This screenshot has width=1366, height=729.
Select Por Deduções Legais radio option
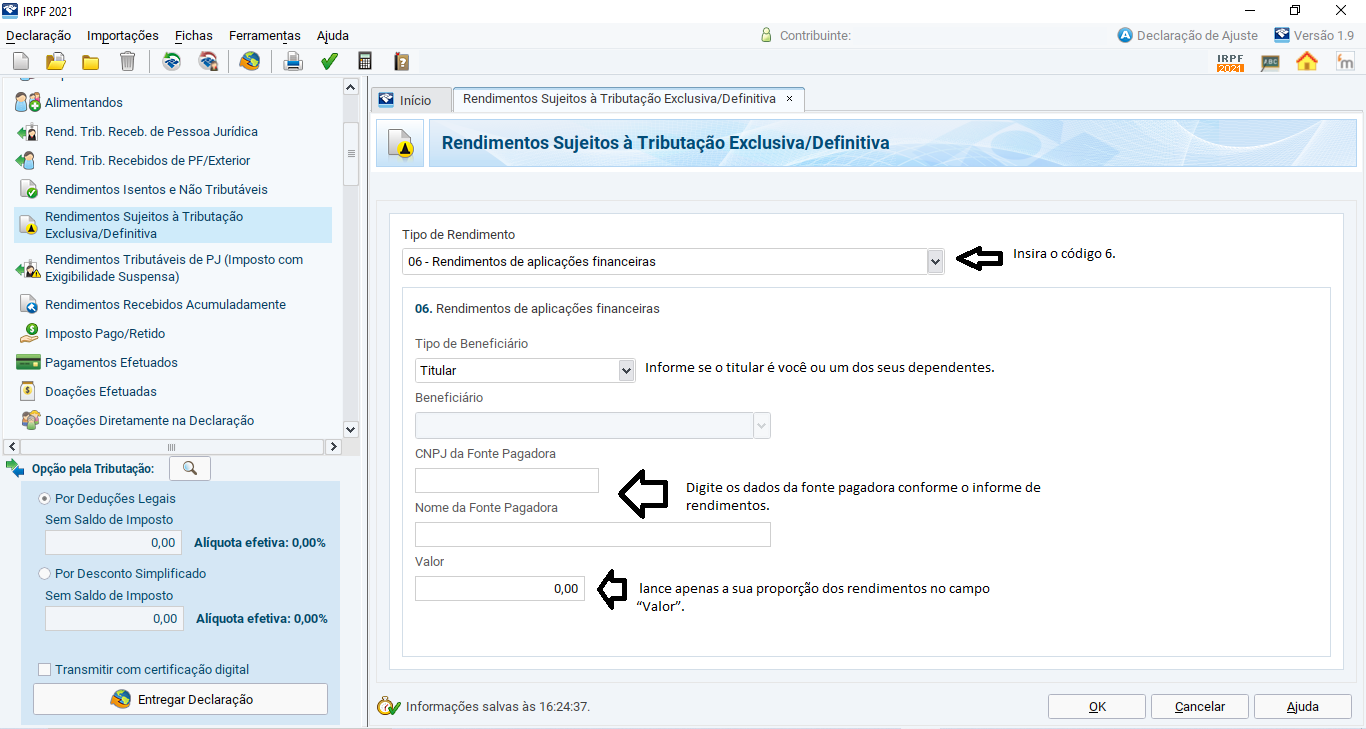pyautogui.click(x=44, y=498)
